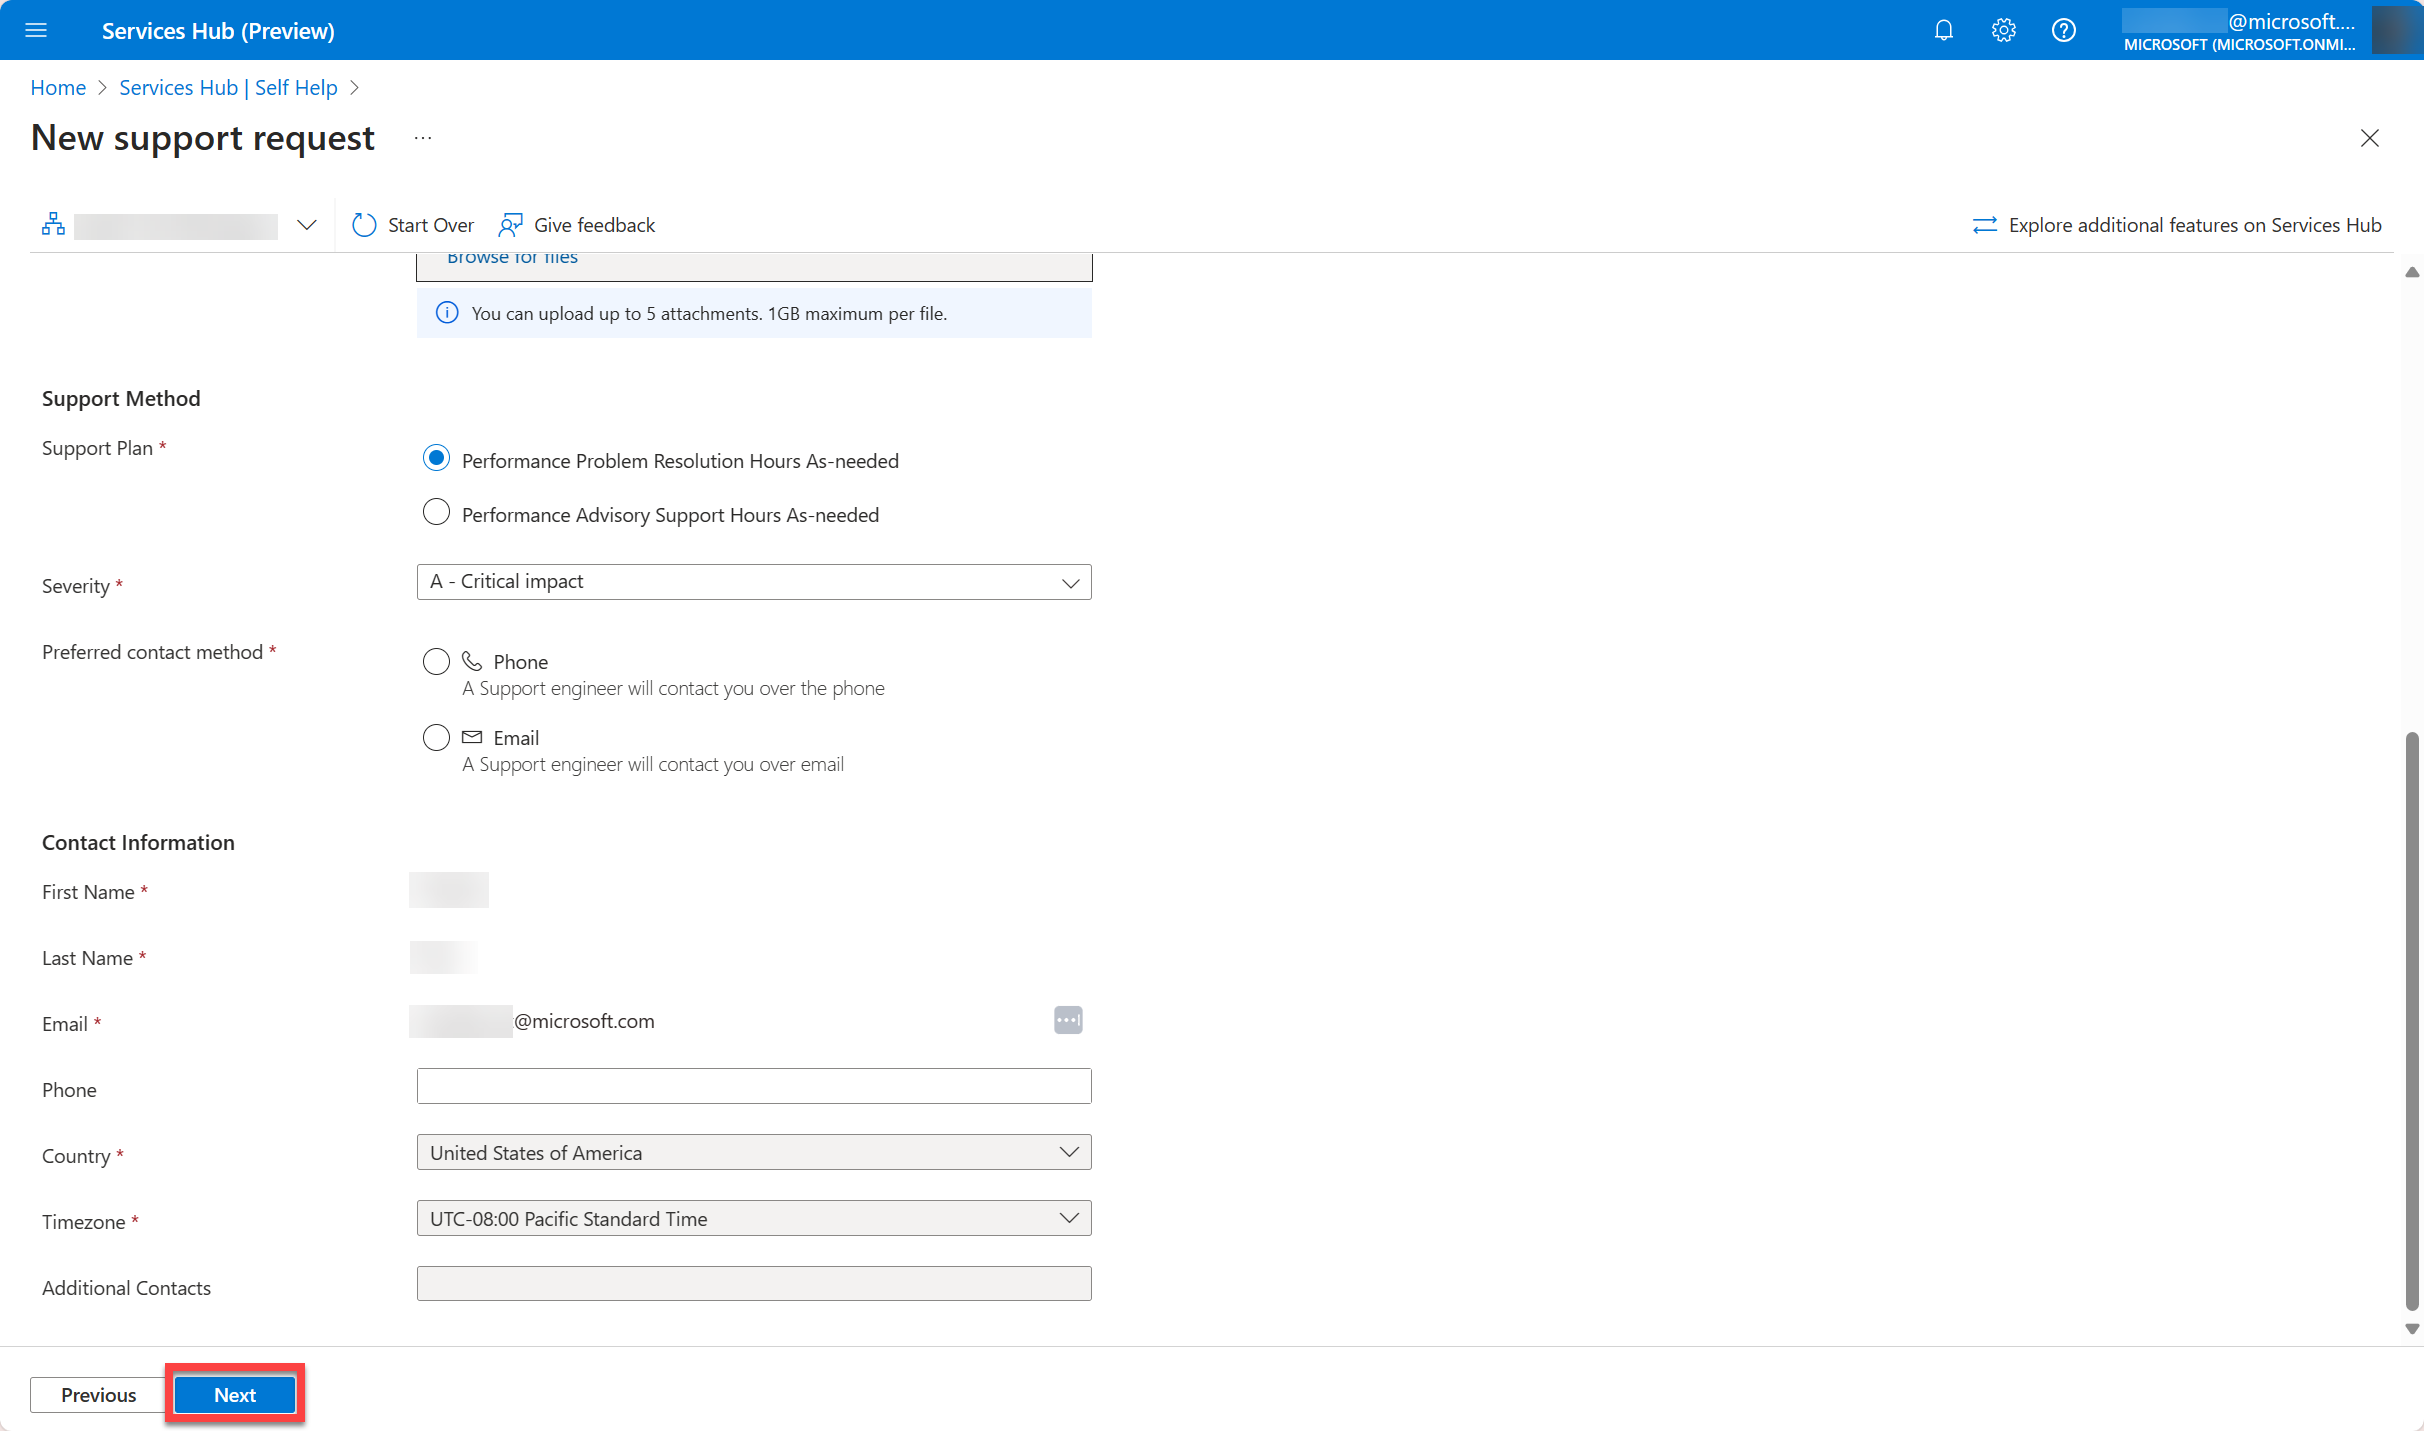This screenshot has height=1431, width=2424.
Task: Click the help question mark icon
Action: pyautogui.click(x=2063, y=29)
